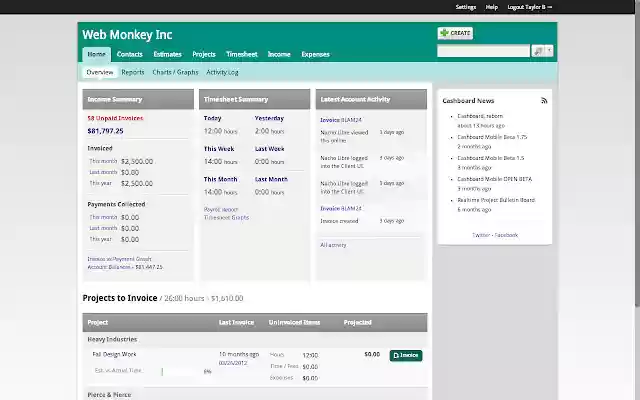Open the Fall Design Work project
Image resolution: width=640 pixels, height=400 pixels.
tap(114, 354)
